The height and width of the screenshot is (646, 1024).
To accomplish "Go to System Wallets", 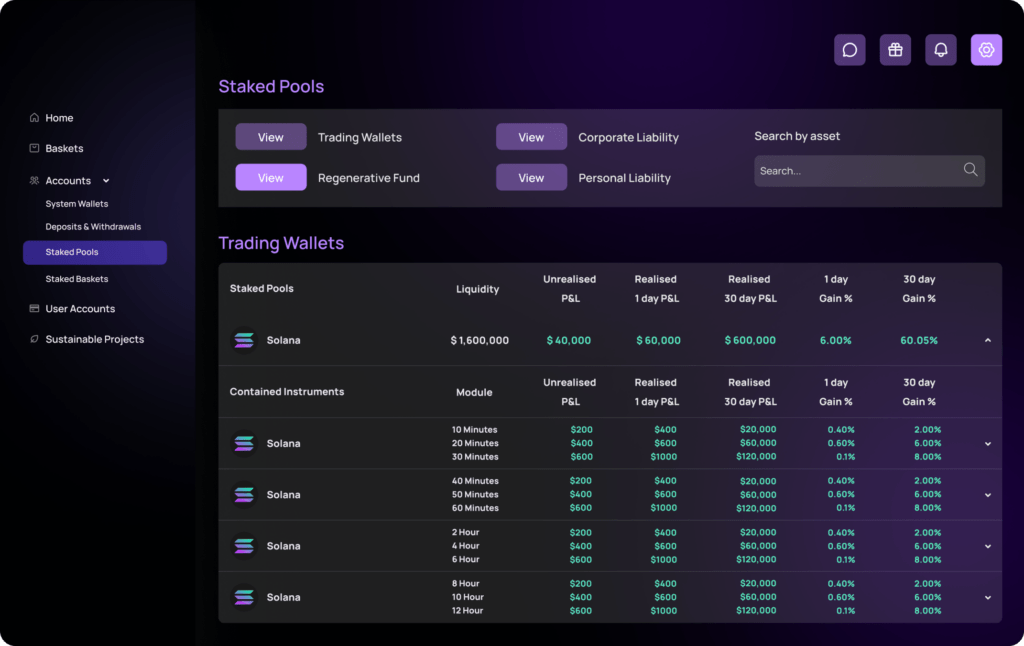I will pyautogui.click(x=76, y=204).
